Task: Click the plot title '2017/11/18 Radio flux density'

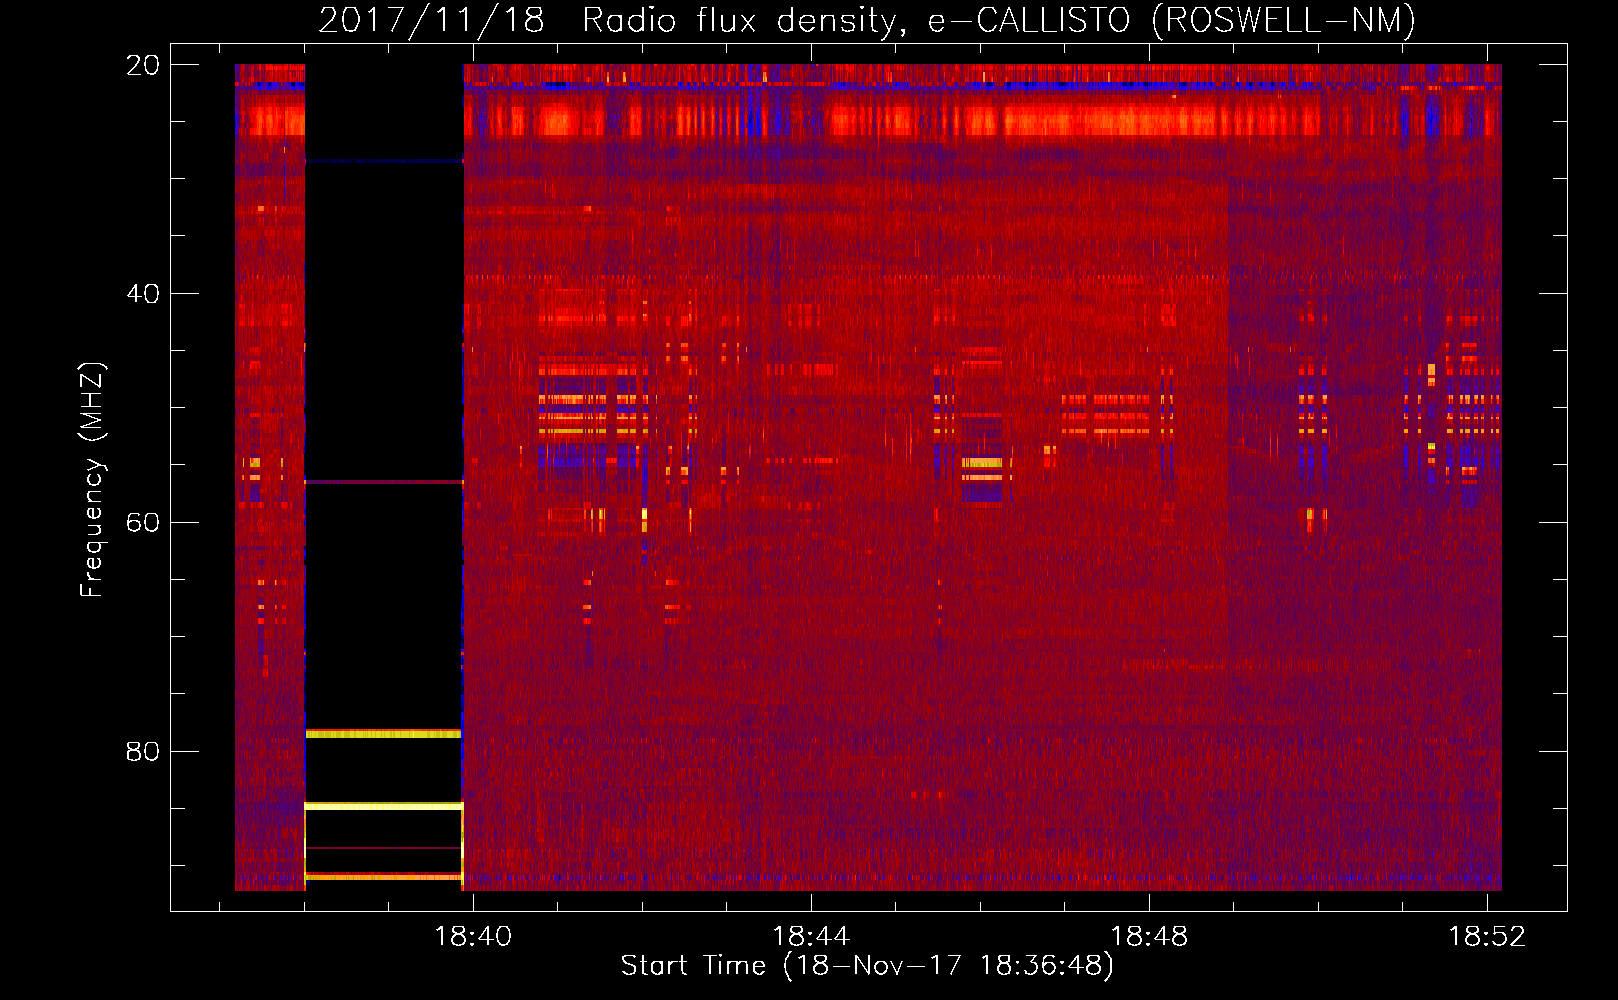Action: 612,20
